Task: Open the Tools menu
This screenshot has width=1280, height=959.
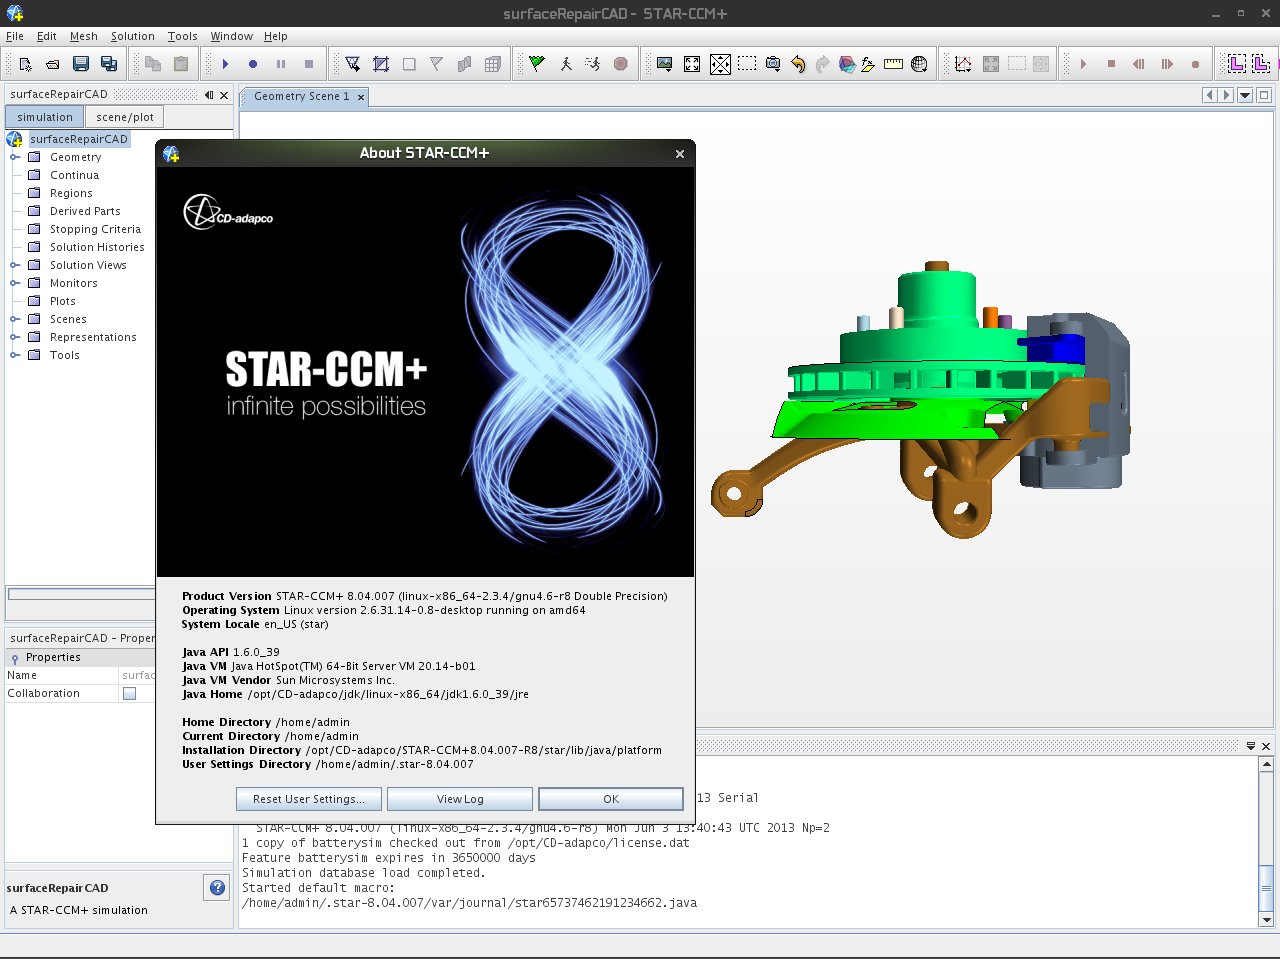Action: 183,36
